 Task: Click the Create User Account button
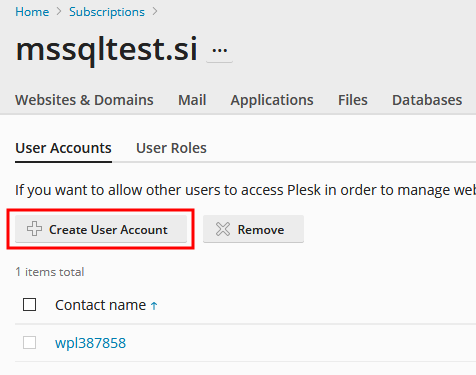pos(101,229)
